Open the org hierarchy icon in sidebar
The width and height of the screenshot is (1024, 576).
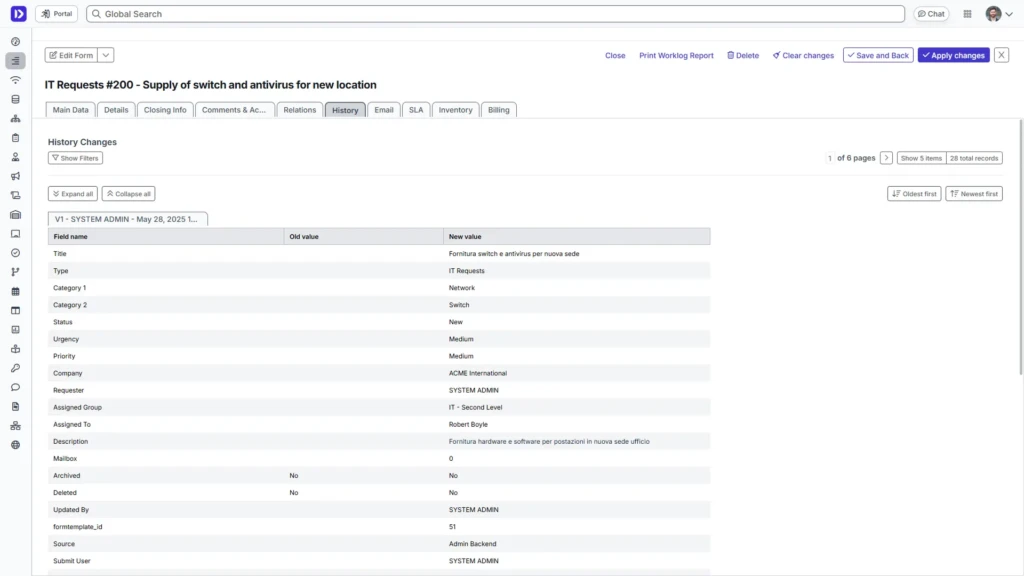16,119
